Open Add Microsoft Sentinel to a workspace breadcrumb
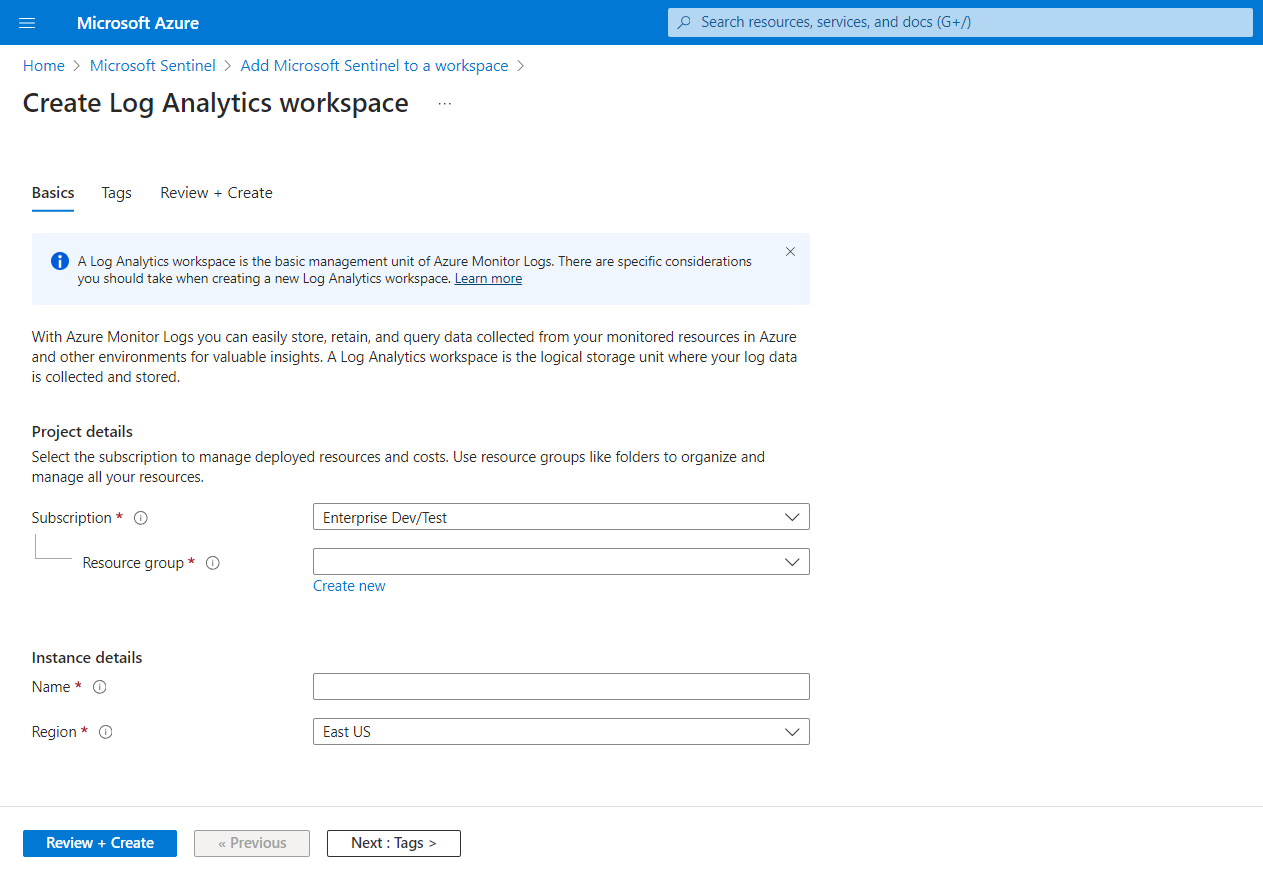 [x=375, y=66]
